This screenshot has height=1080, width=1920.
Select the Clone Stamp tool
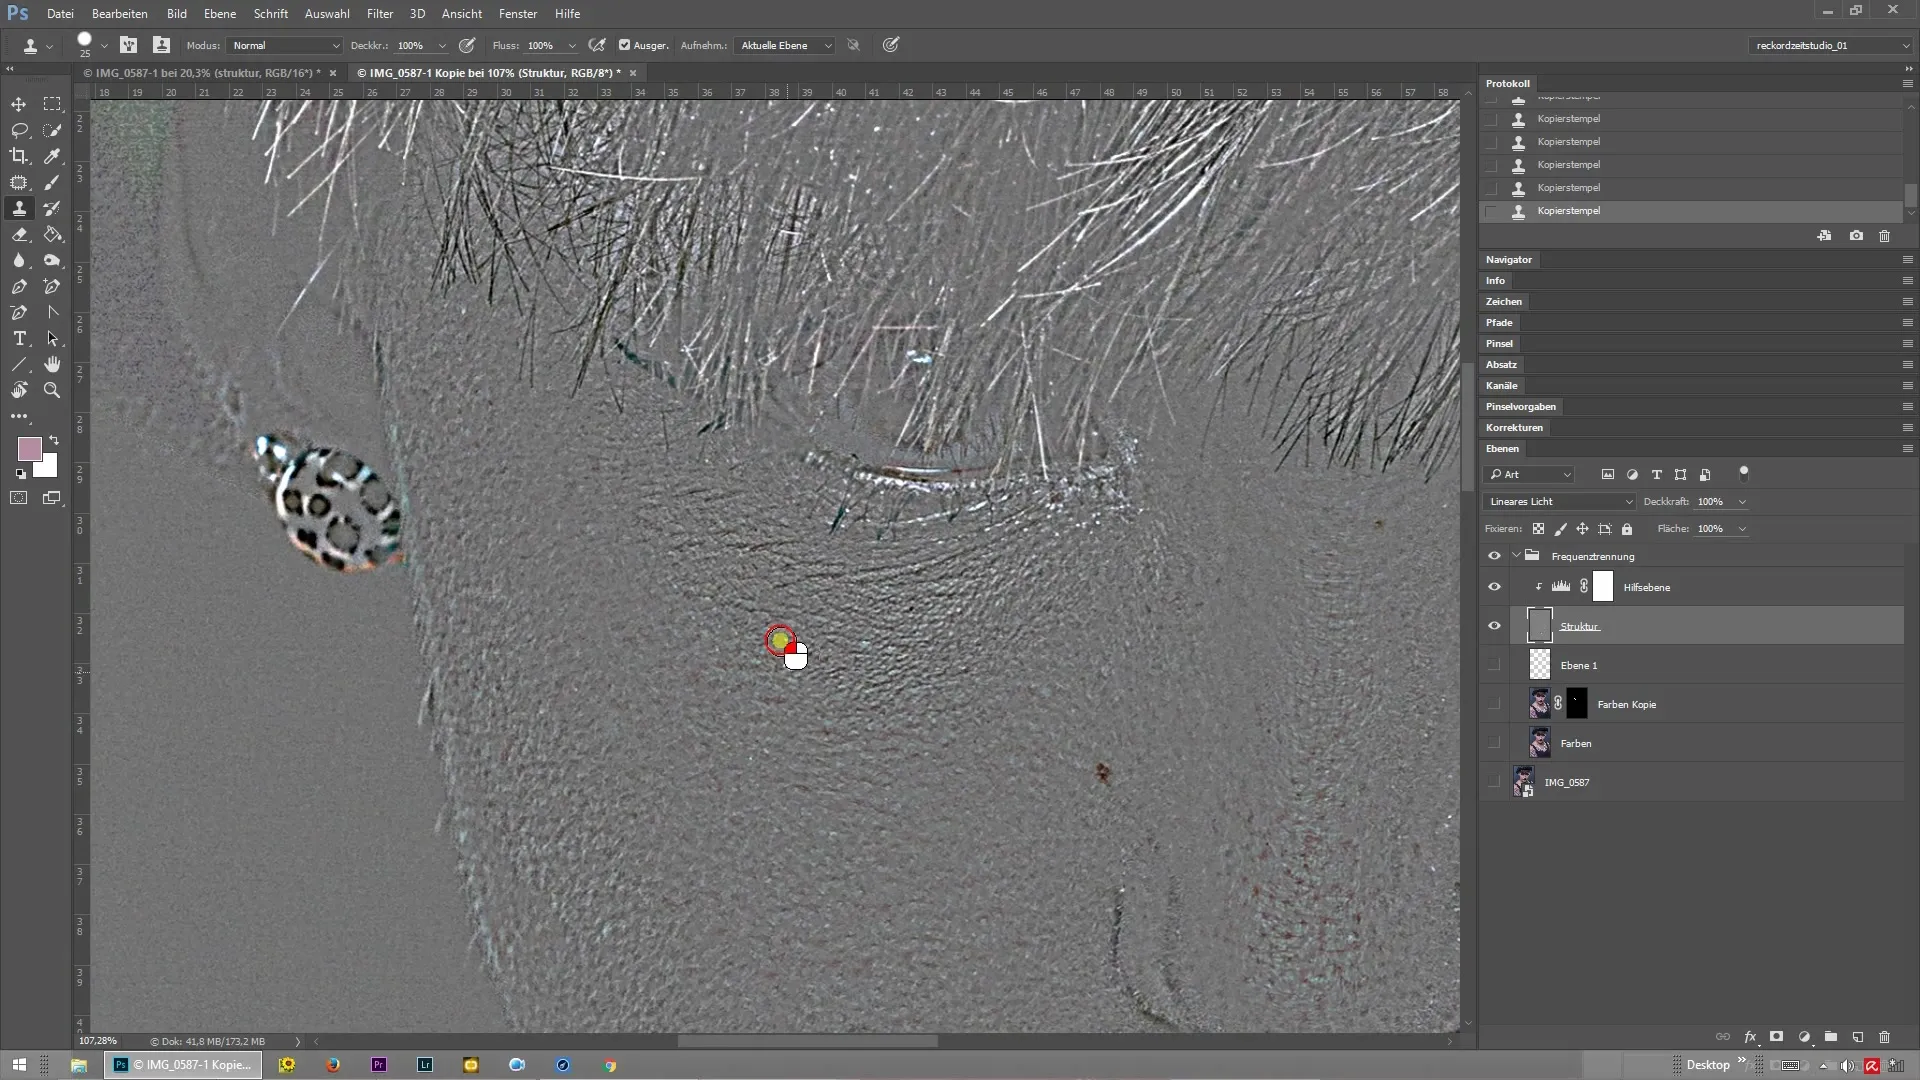[x=19, y=208]
